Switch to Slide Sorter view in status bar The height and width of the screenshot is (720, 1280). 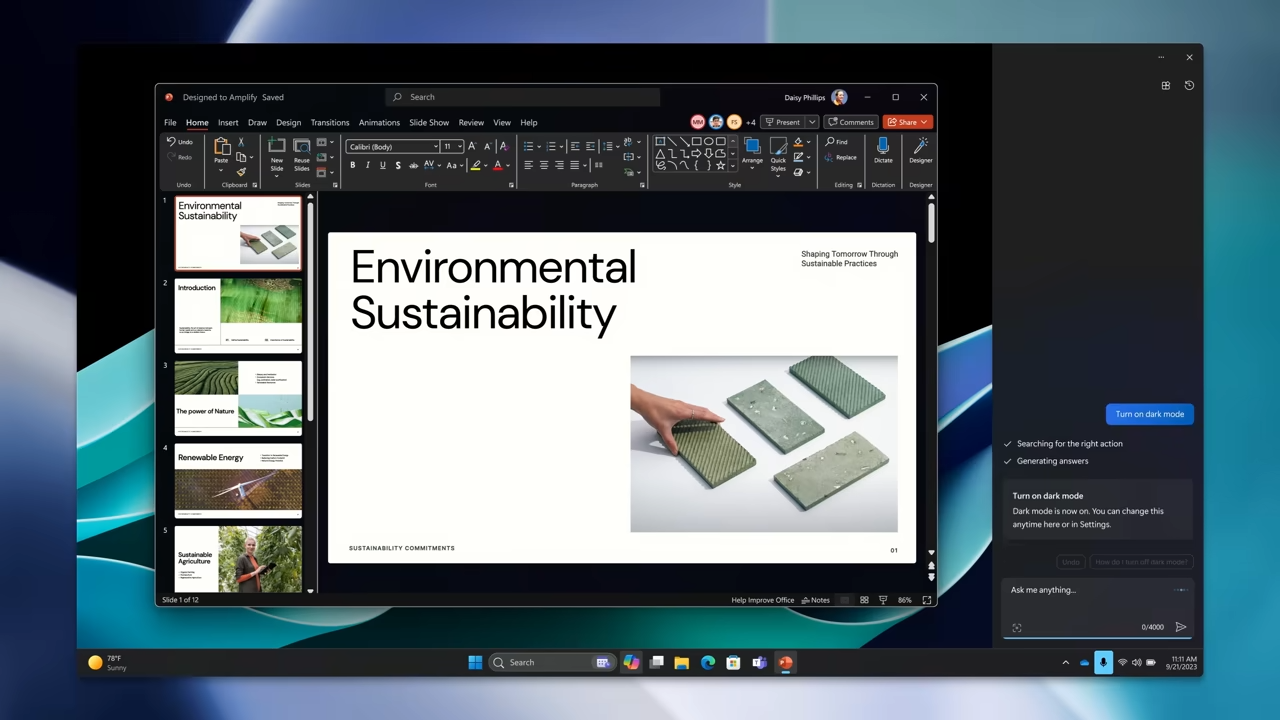click(864, 600)
